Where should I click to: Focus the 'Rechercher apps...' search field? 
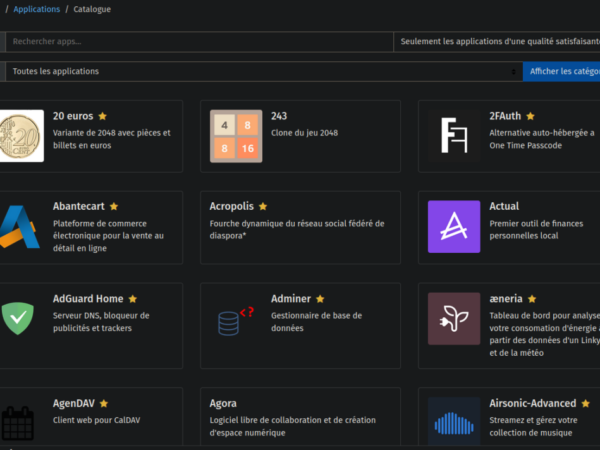[200, 42]
